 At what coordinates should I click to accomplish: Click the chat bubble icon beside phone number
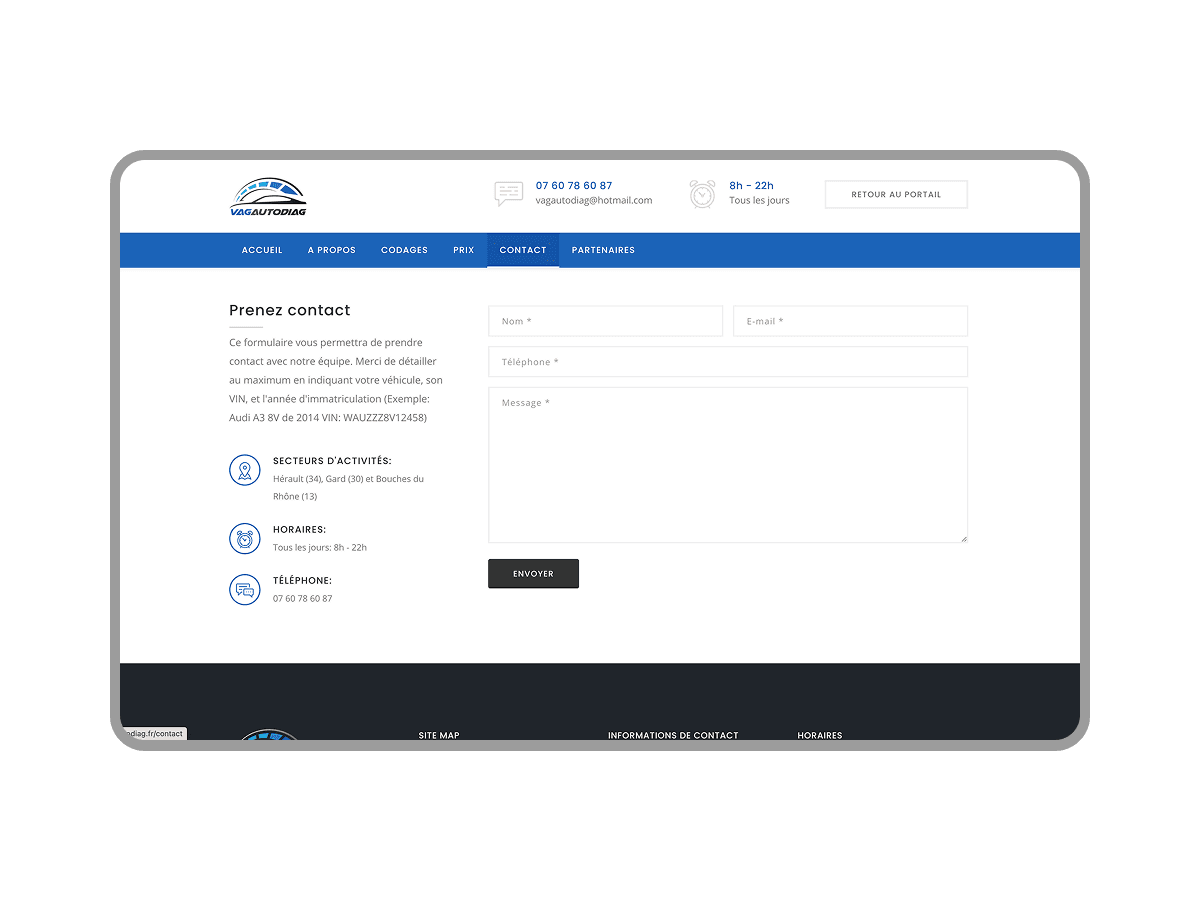tap(508, 194)
